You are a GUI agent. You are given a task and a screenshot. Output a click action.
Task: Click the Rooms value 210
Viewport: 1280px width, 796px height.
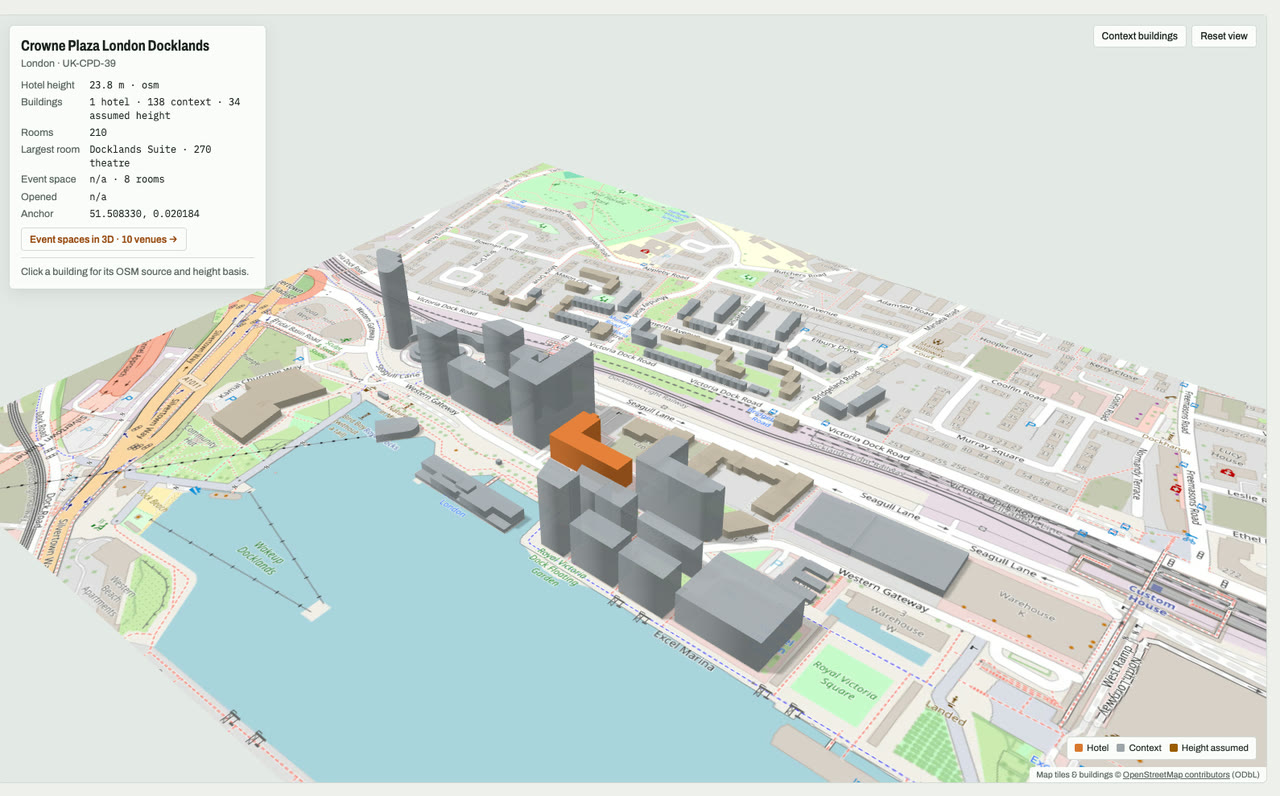click(x=98, y=132)
